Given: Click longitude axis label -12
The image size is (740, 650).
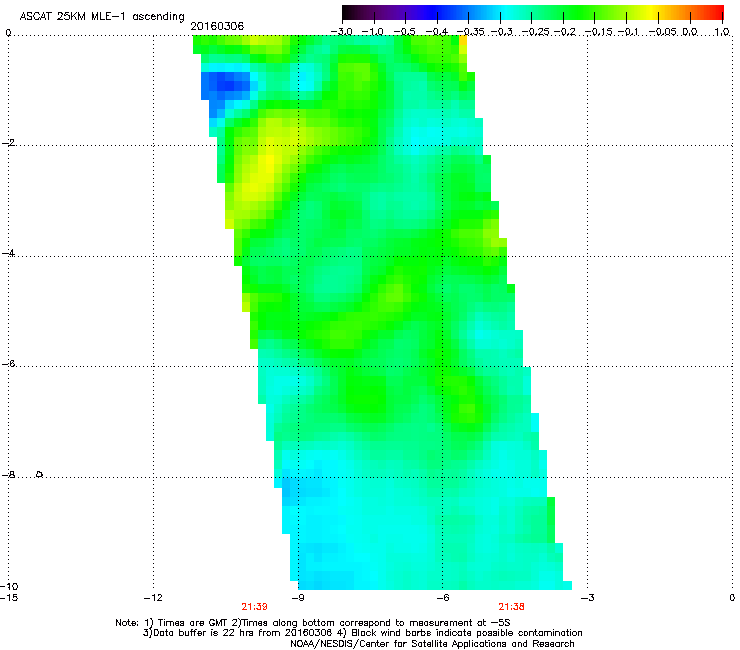Looking at the screenshot, I should click(x=153, y=598).
